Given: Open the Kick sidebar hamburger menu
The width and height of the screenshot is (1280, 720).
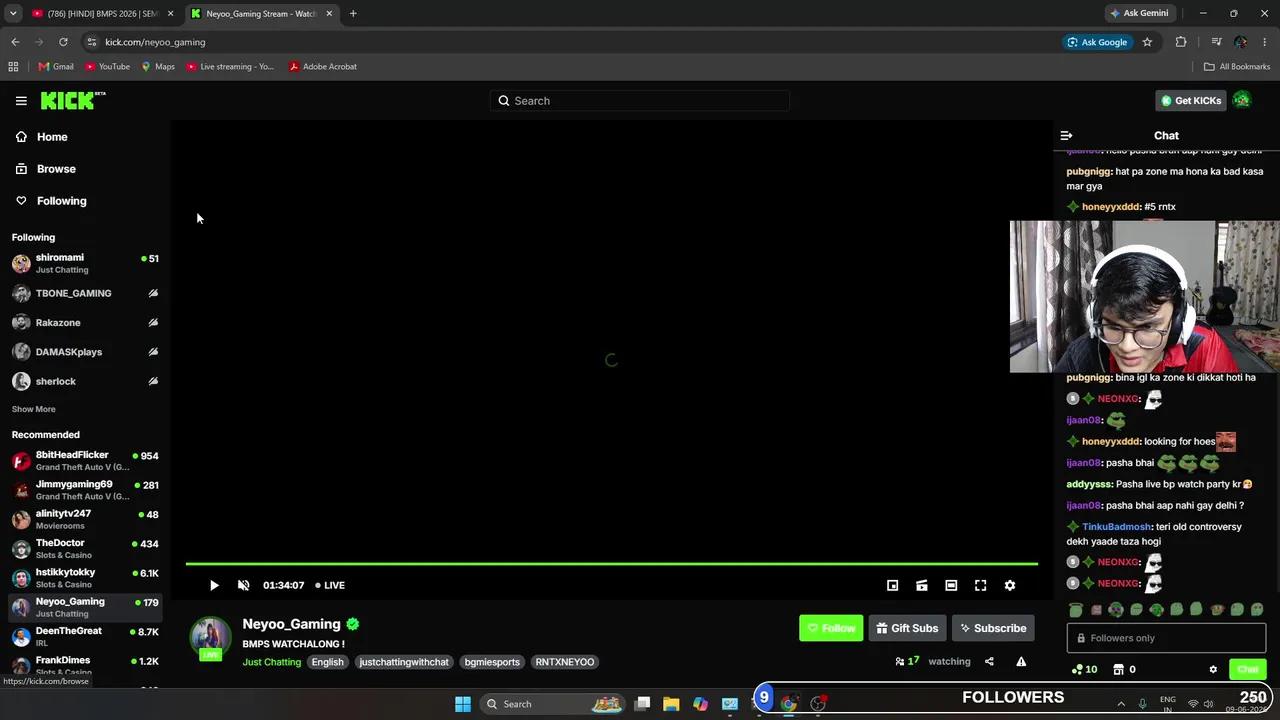Looking at the screenshot, I should pyautogui.click(x=21, y=101).
